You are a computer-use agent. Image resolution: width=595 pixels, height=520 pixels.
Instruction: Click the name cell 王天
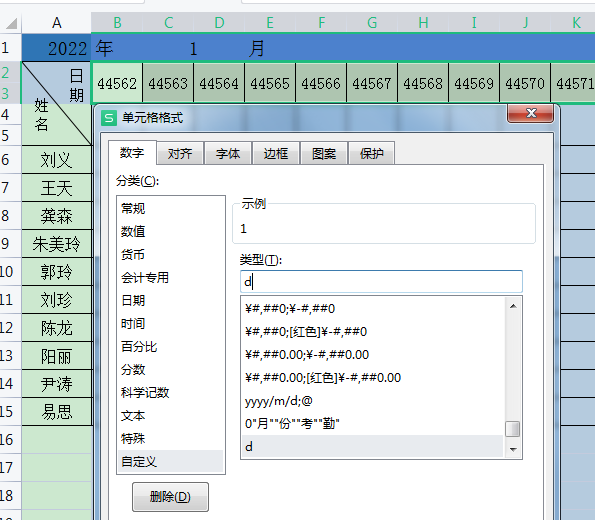(x=57, y=188)
